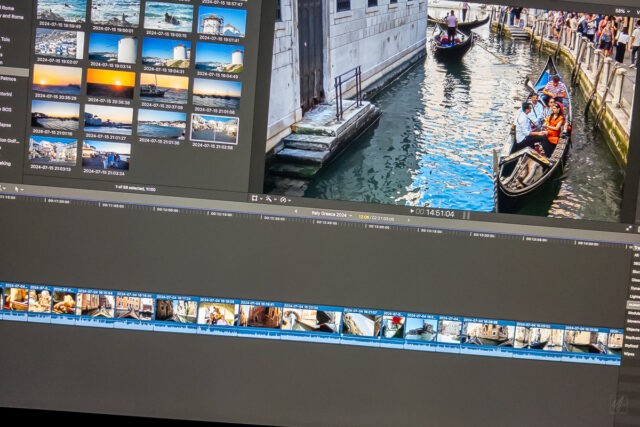The image size is (640, 427).
Task: Select the Patmos event in the sidebar
Action: coord(7,76)
